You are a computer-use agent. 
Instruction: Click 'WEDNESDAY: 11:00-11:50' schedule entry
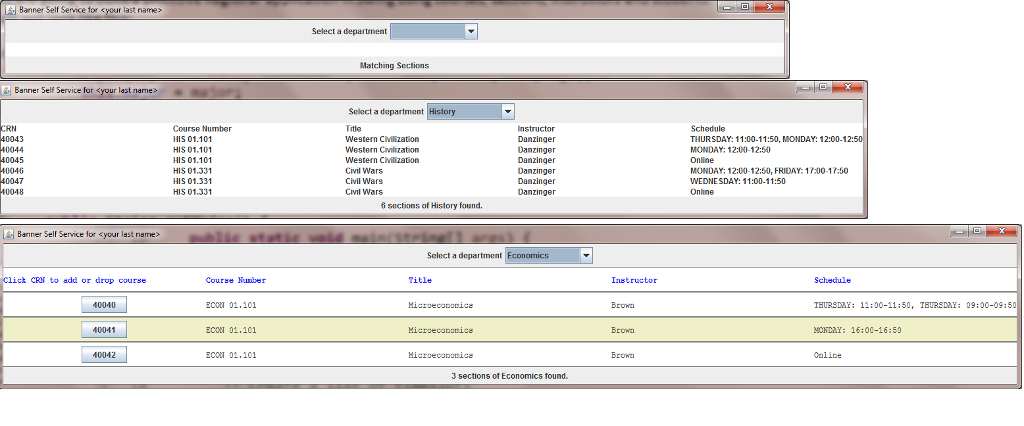tap(738, 181)
